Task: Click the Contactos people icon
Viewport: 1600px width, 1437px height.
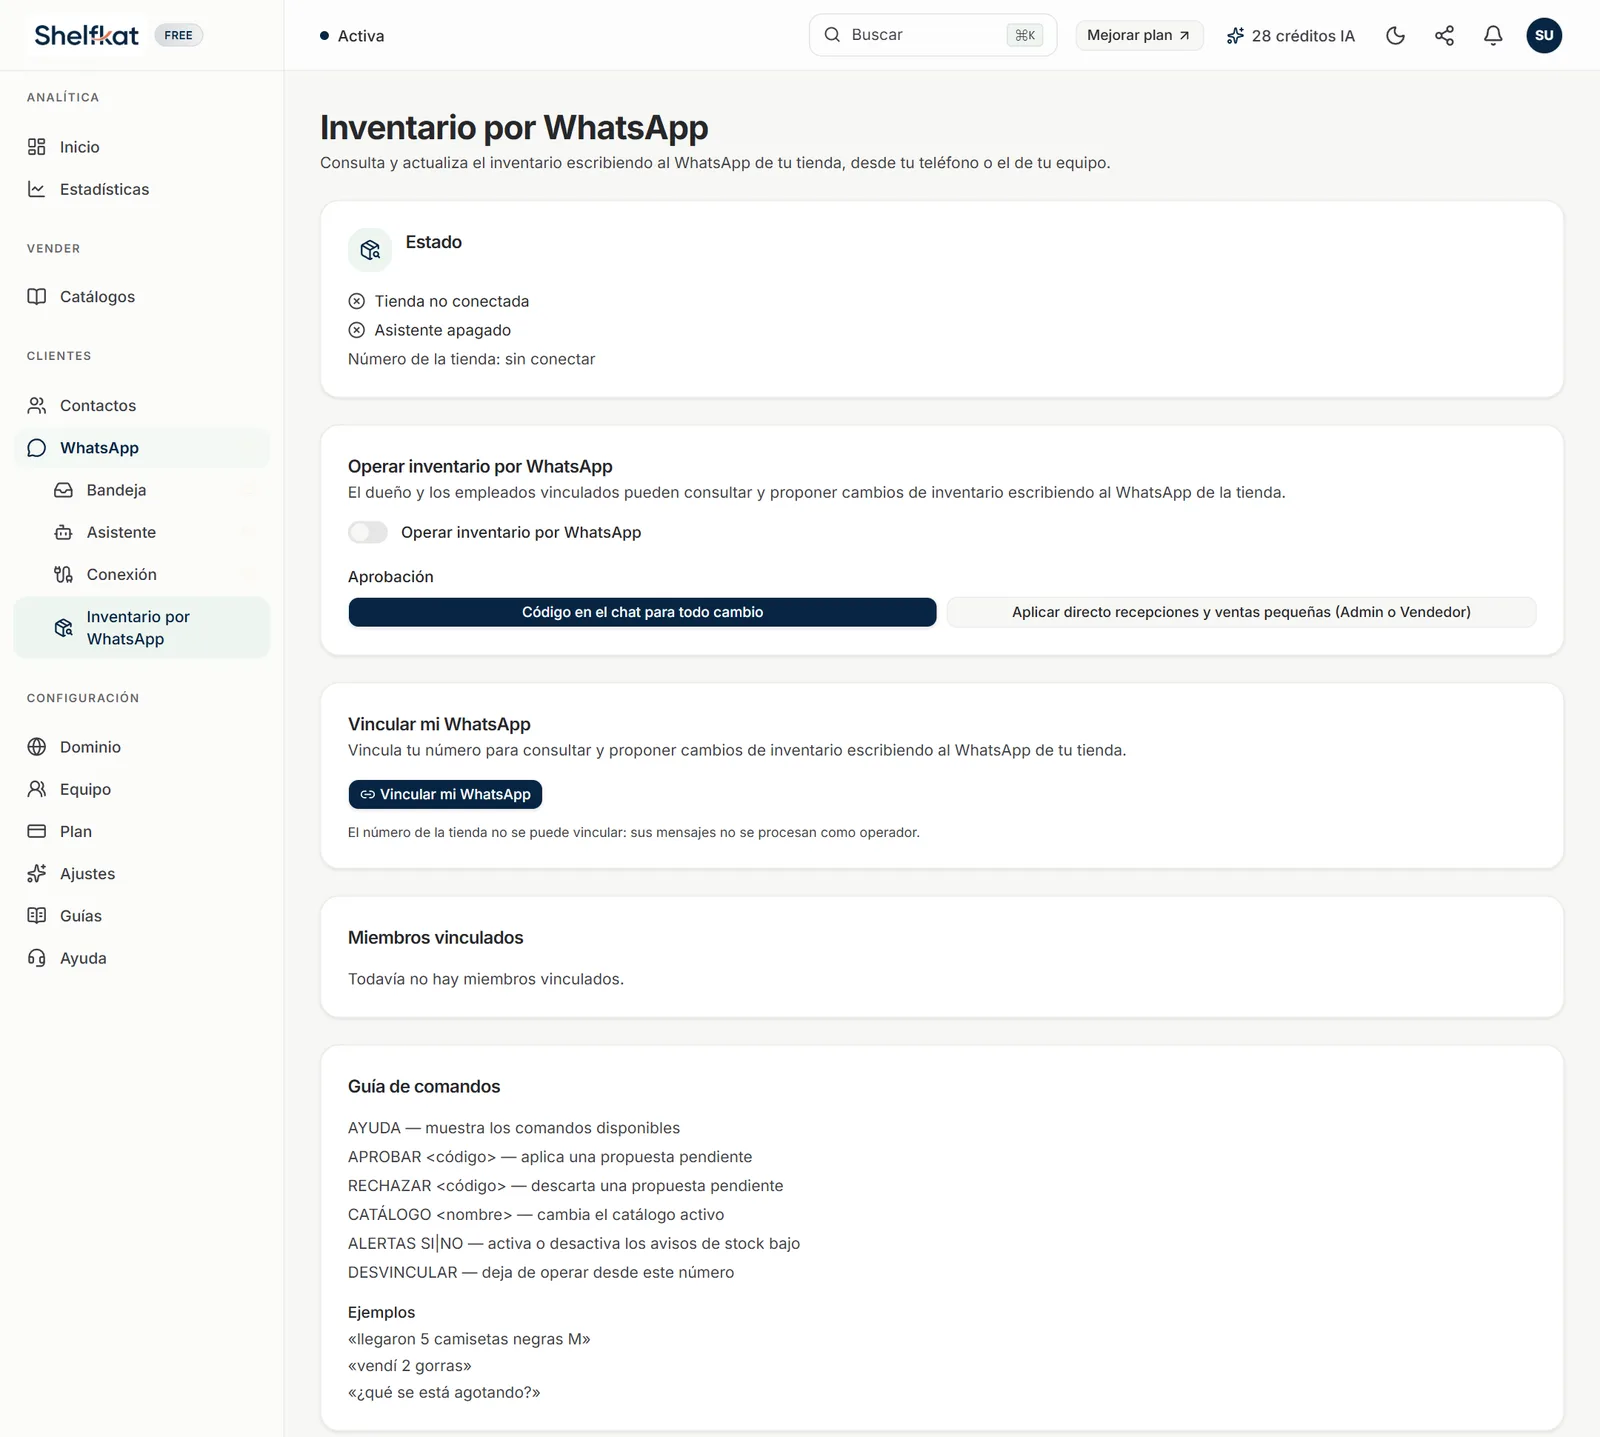Action: 37,405
